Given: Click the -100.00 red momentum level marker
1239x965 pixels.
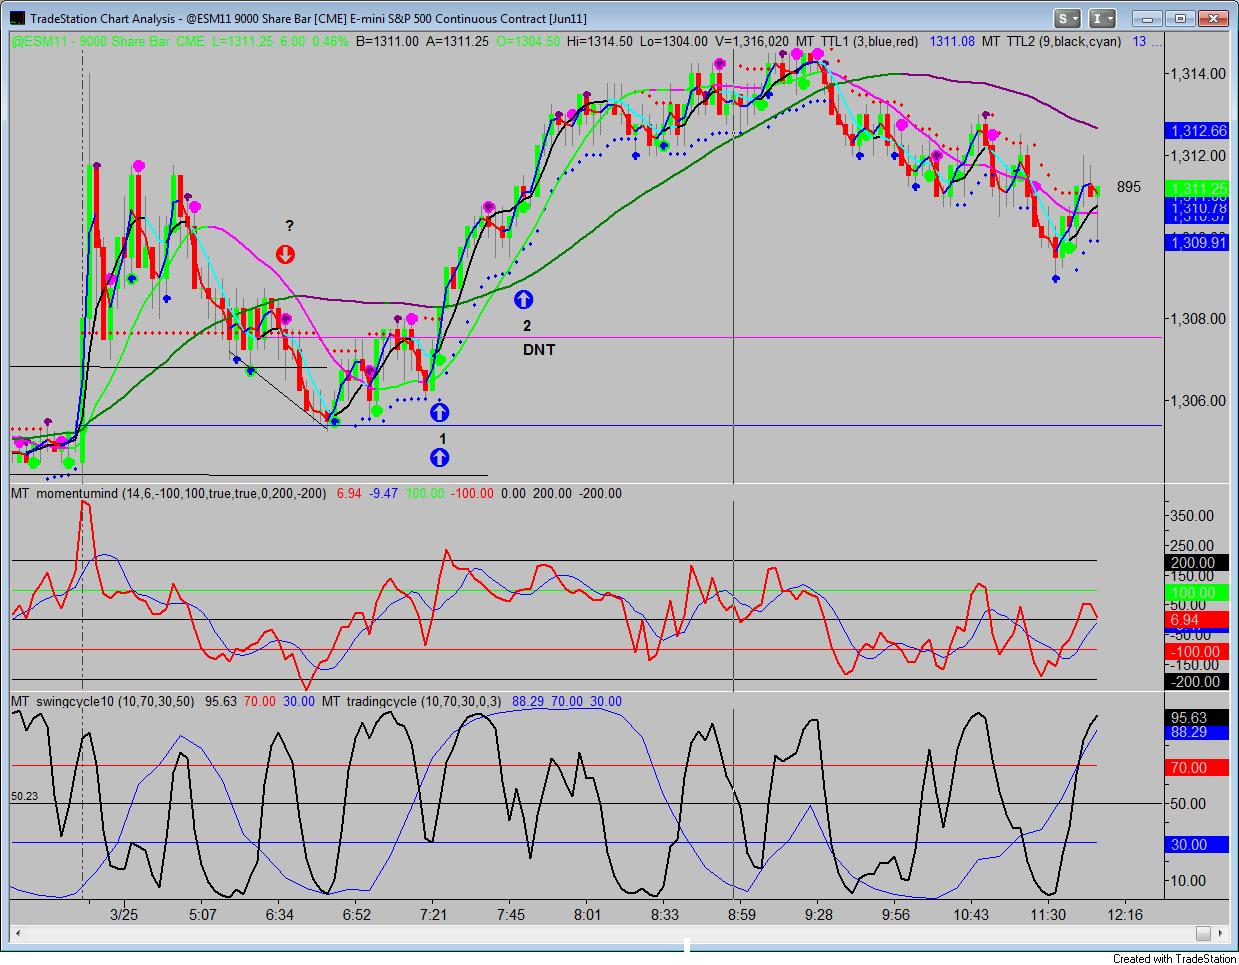Looking at the screenshot, I should 1197,652.
